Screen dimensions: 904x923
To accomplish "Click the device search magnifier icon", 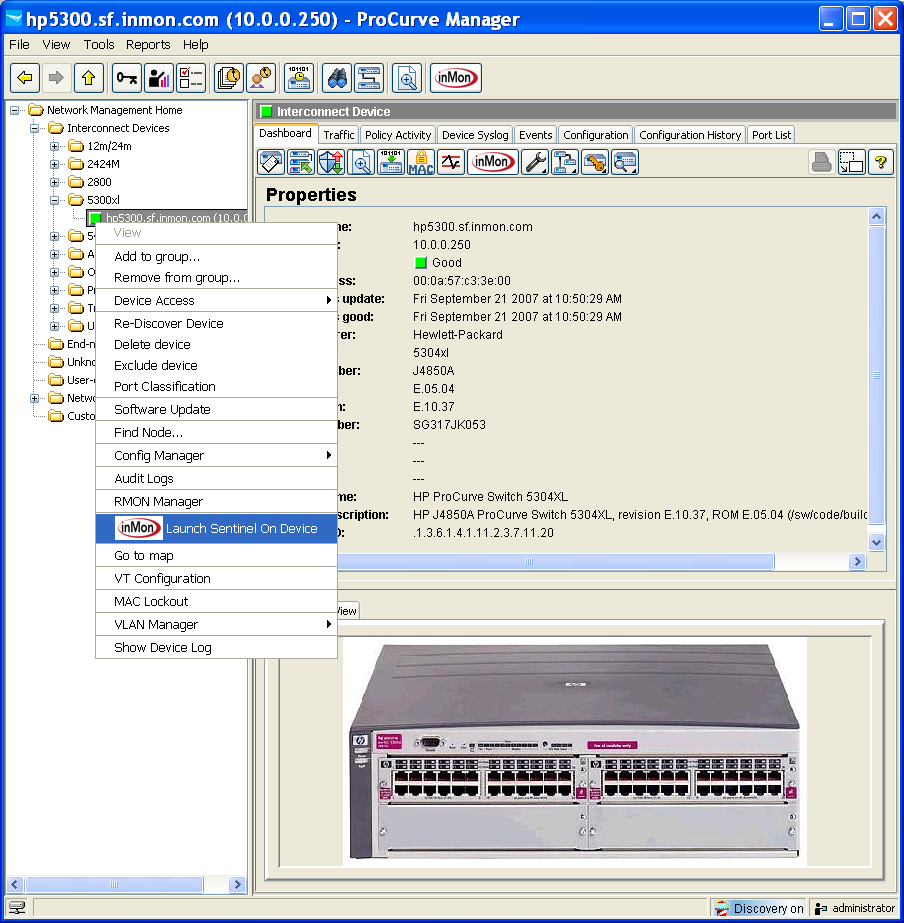I will coord(625,162).
